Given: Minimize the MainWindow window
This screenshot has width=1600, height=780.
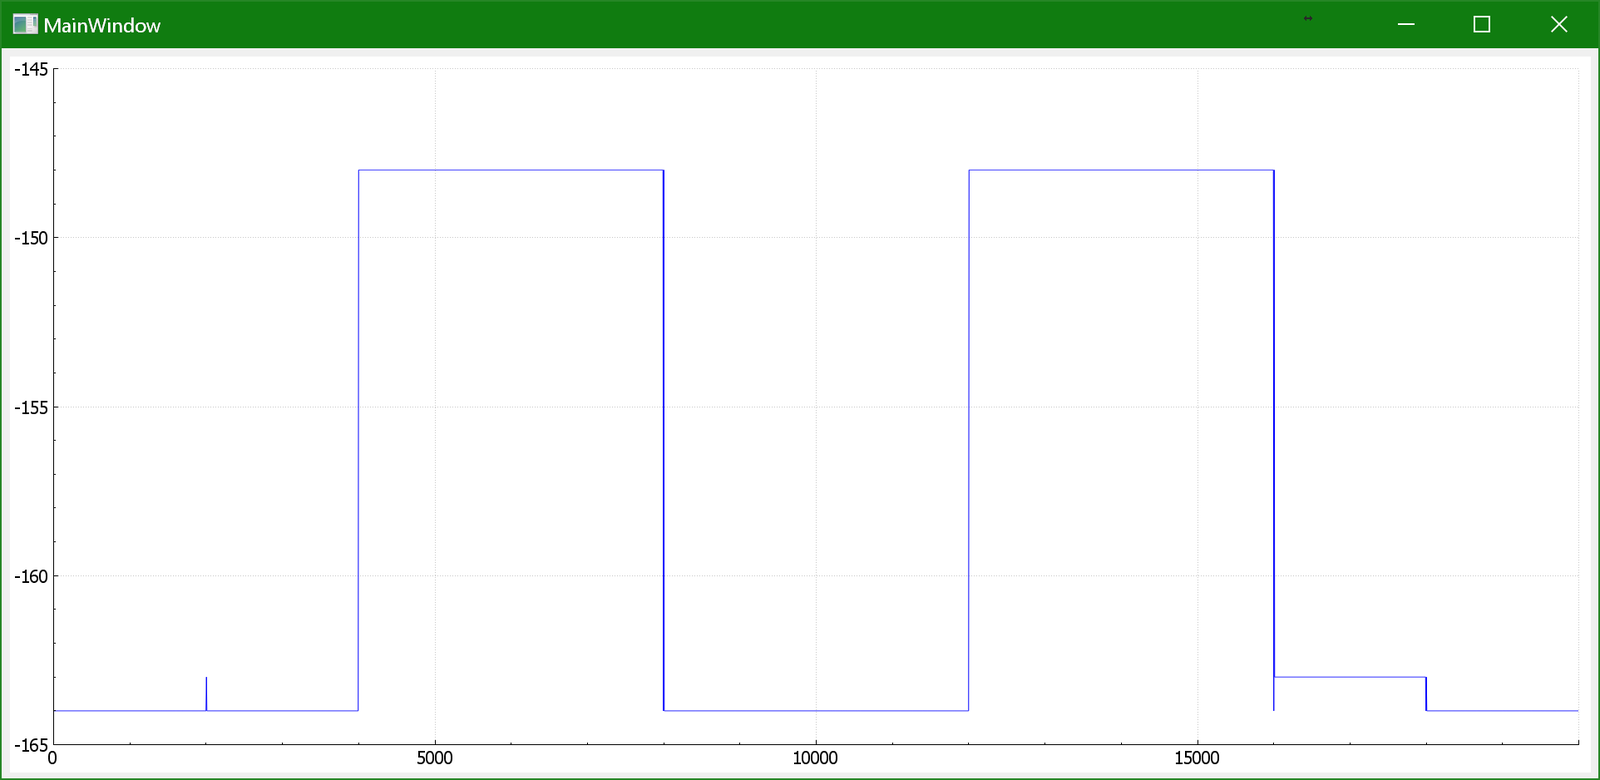Looking at the screenshot, I should 1406,24.
